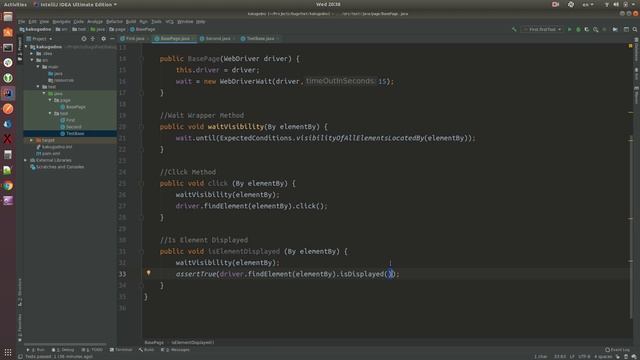The image size is (640, 360).
Task: Open the keyboard language en dropdown
Action: tap(588, 4)
